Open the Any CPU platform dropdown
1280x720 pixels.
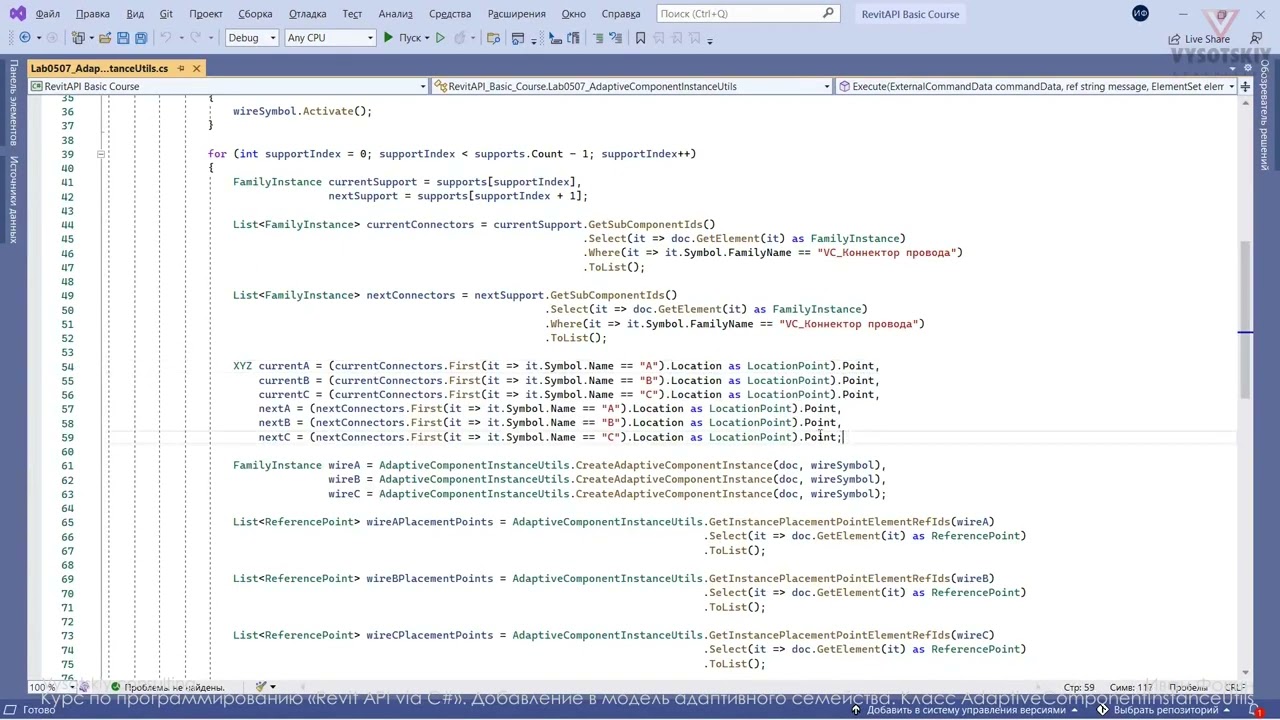coord(329,38)
